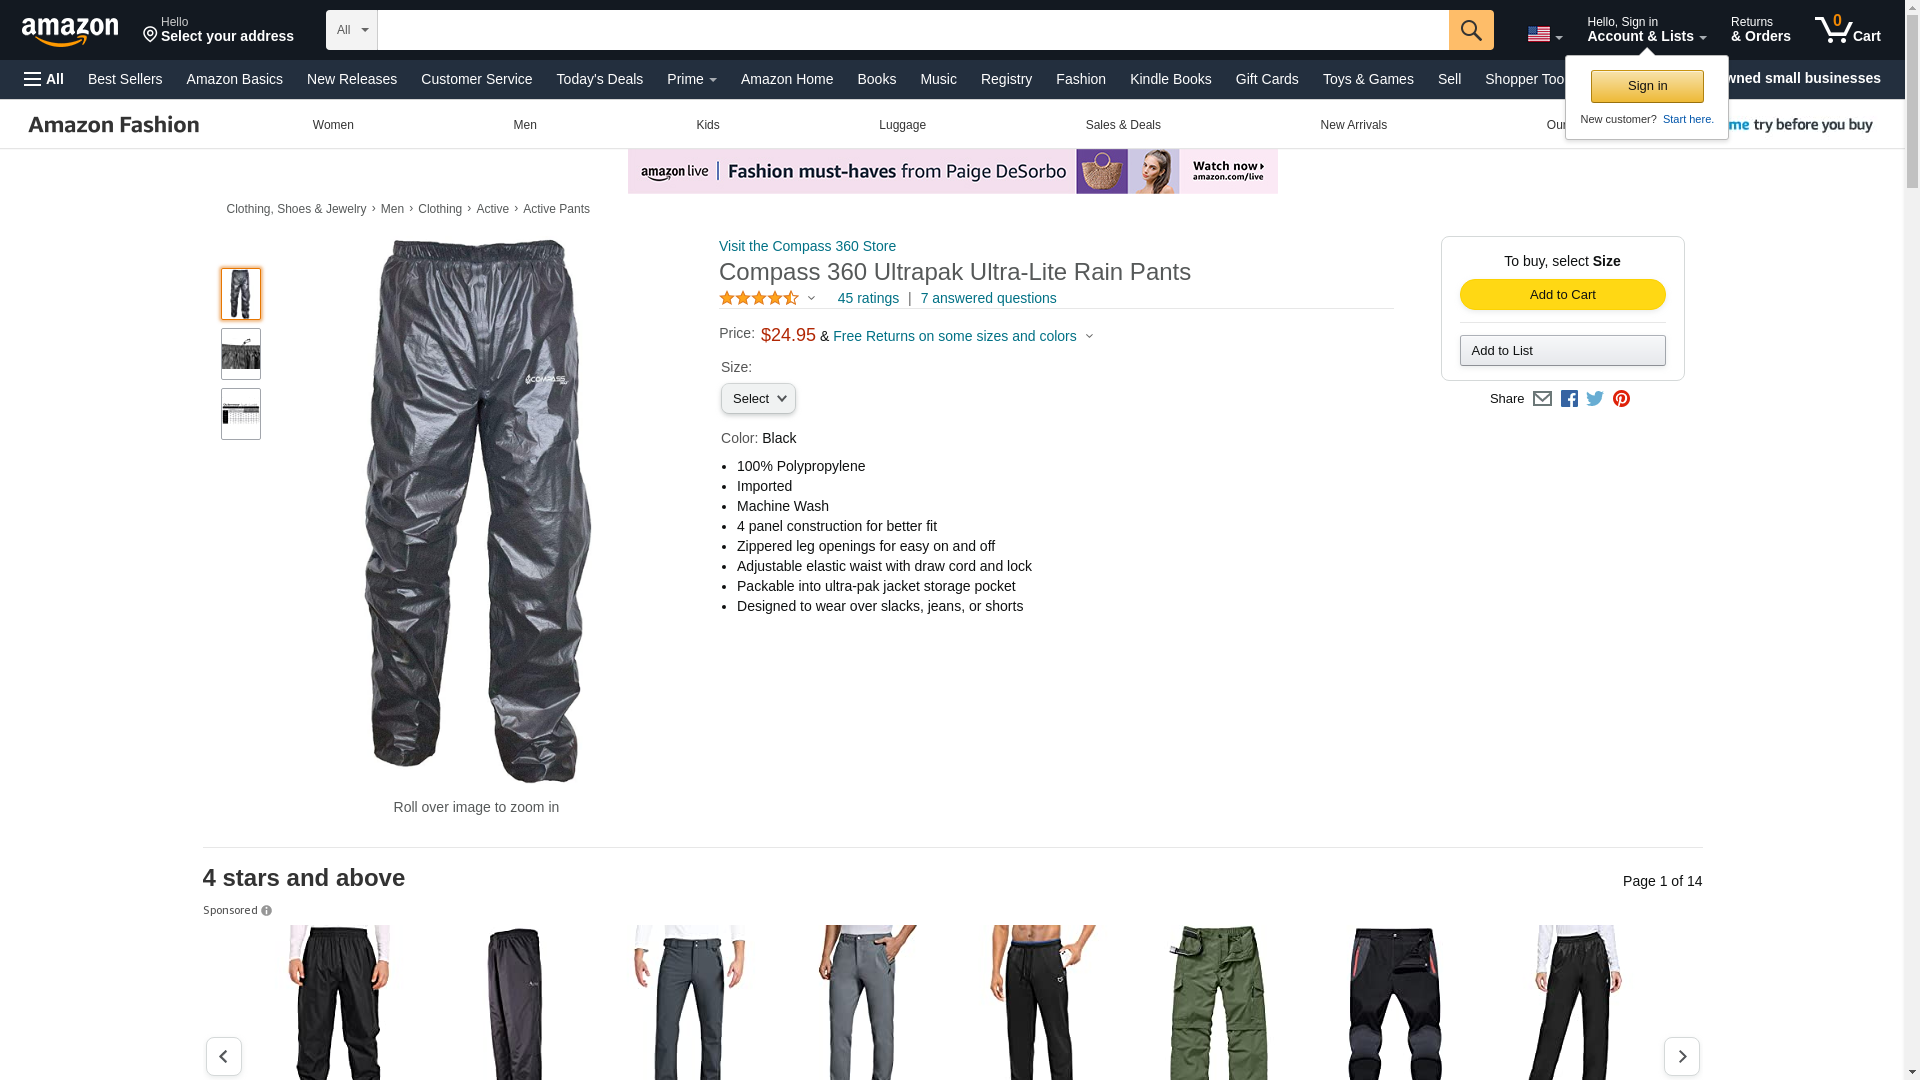The image size is (1920, 1080).
Task: Select the Luggage fashion tab
Action: [x=902, y=125]
